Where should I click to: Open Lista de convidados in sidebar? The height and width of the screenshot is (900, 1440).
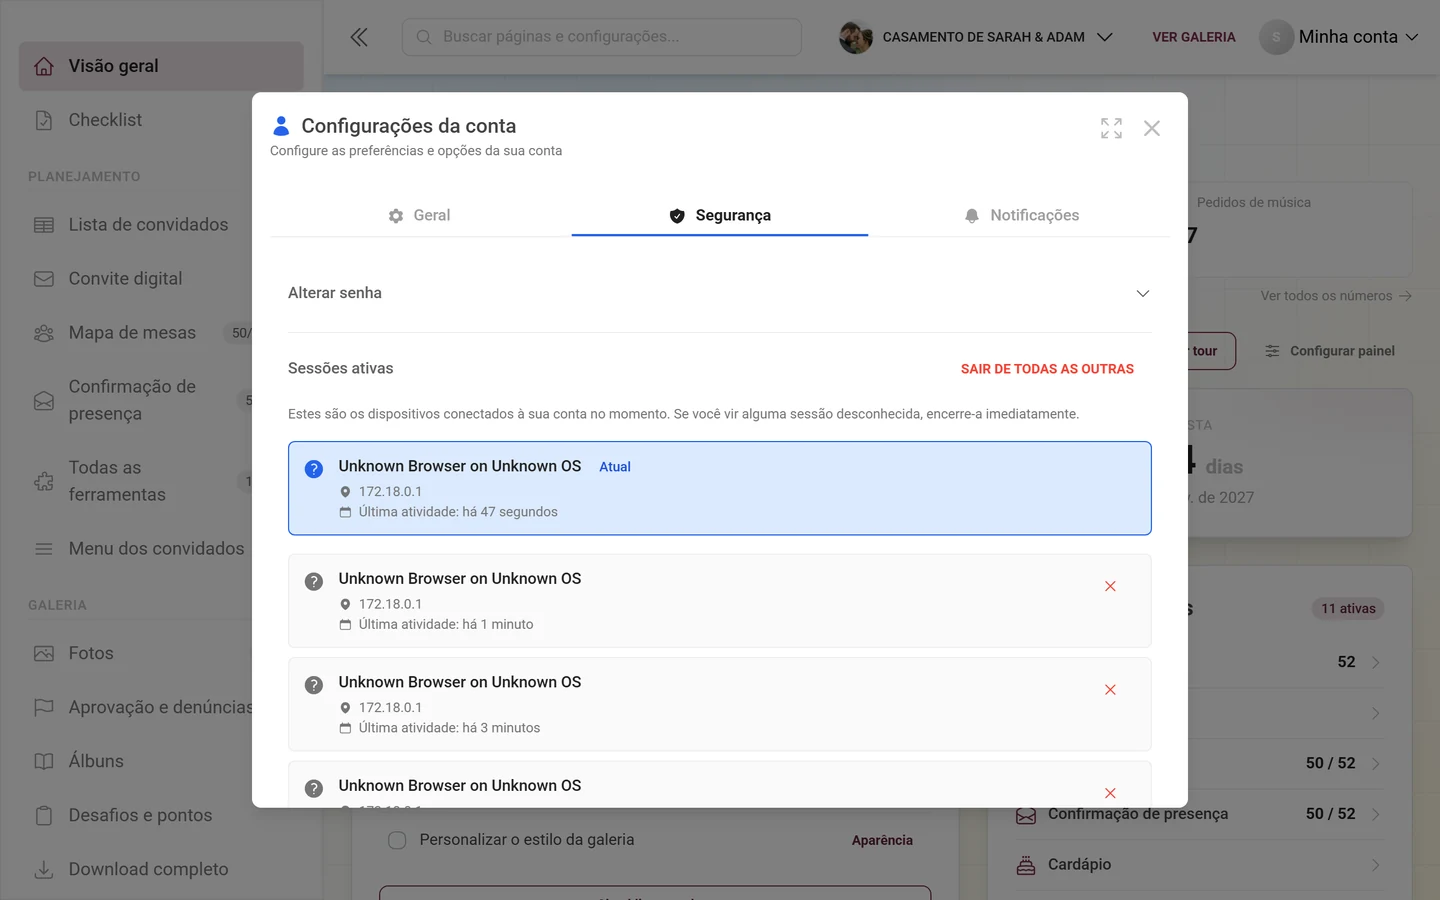pos(148,225)
